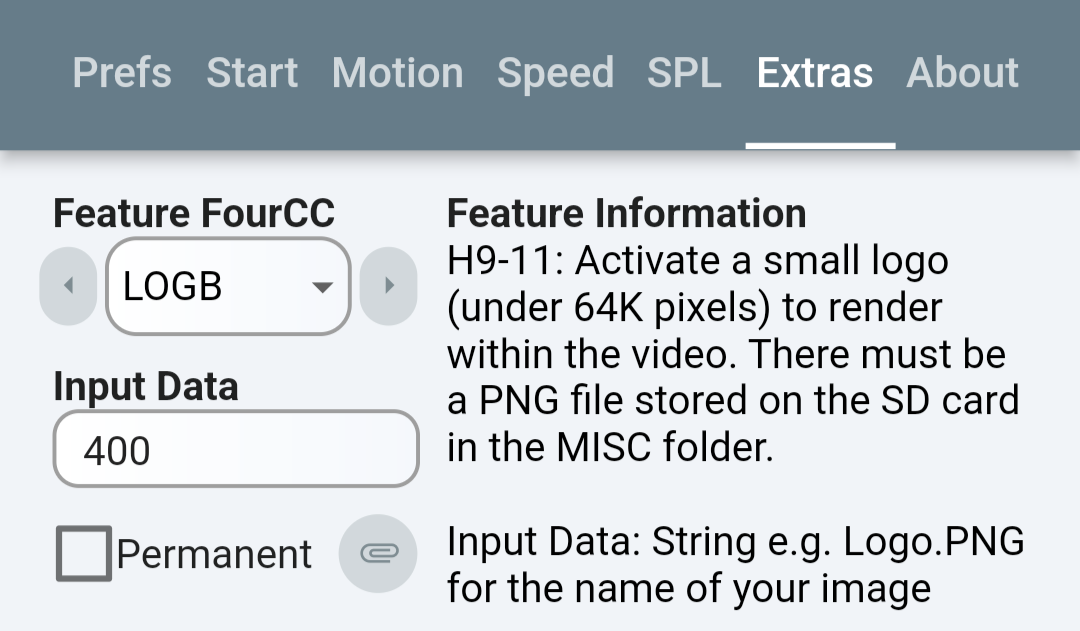The width and height of the screenshot is (1080, 631).
Task: Focus the Input Data field containing 400
Action: 236,449
